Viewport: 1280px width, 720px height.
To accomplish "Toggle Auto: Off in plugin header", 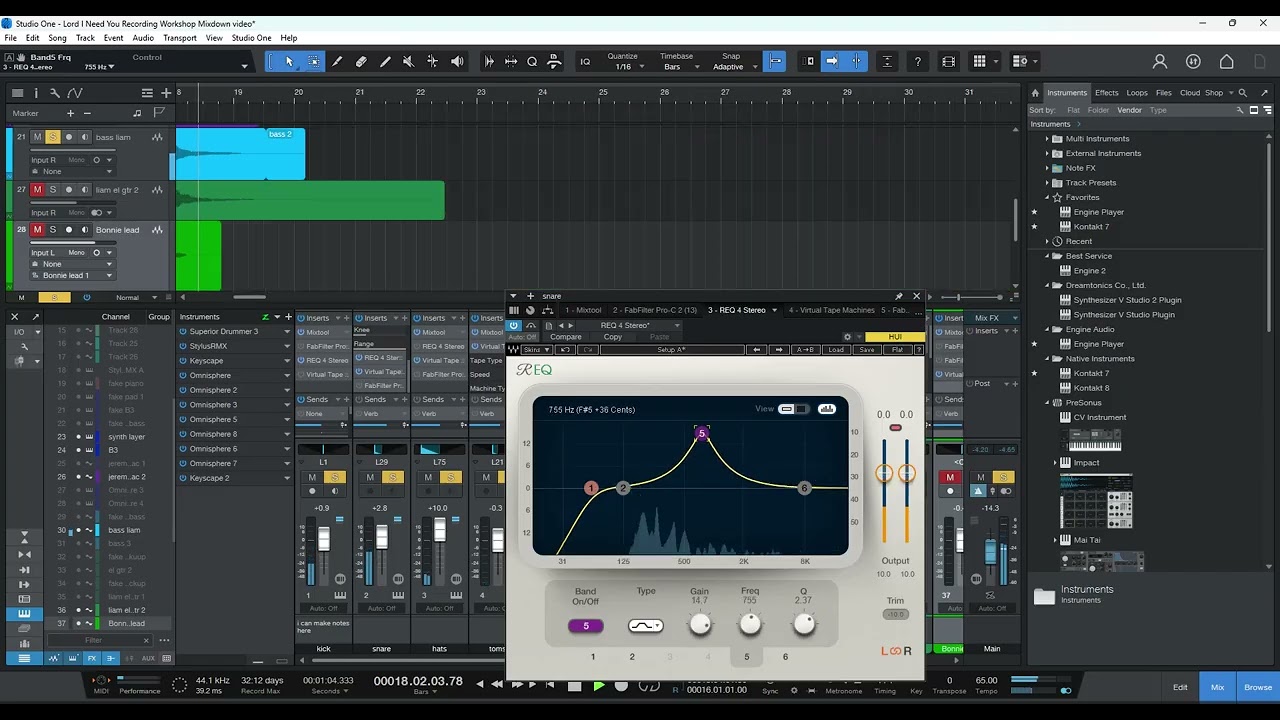I will [x=522, y=337].
